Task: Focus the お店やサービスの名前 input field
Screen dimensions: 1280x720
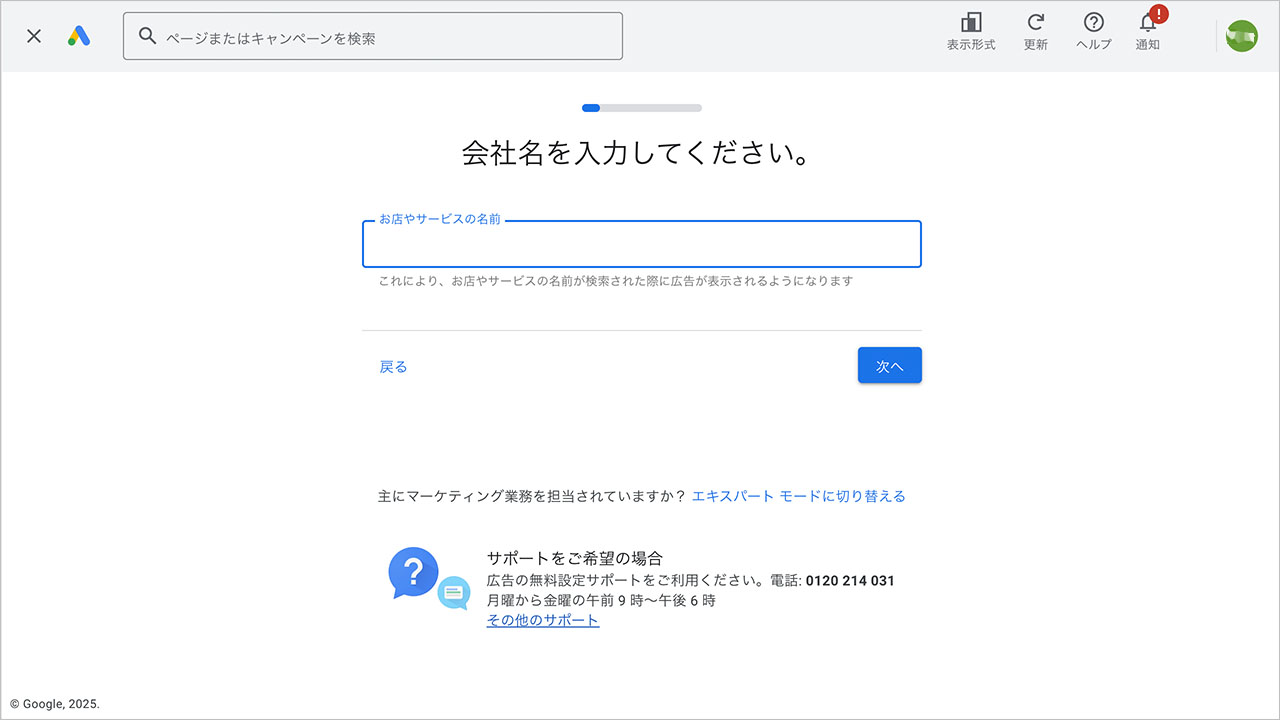Action: pos(641,244)
